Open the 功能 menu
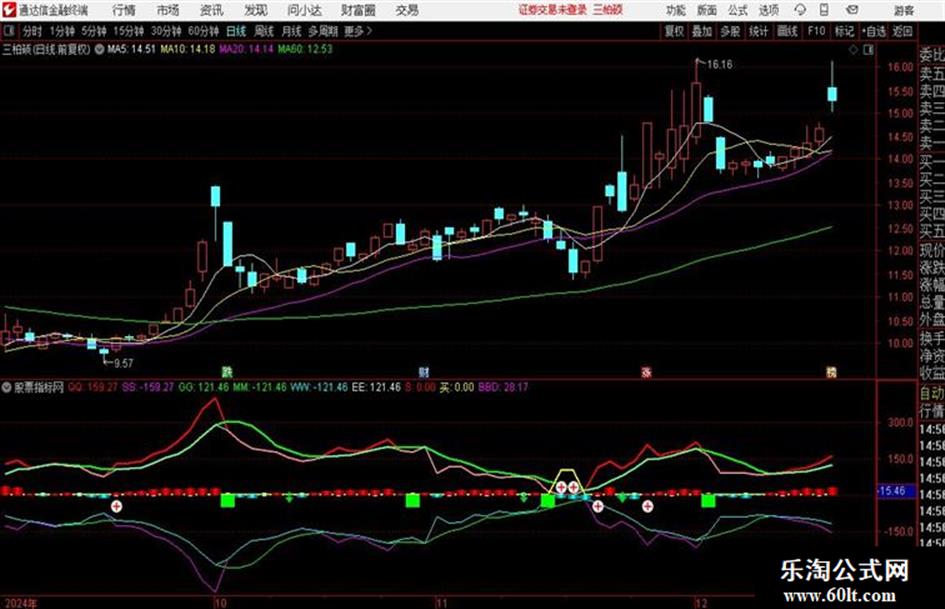Screen dimensions: 945x609 pyautogui.click(x=676, y=10)
